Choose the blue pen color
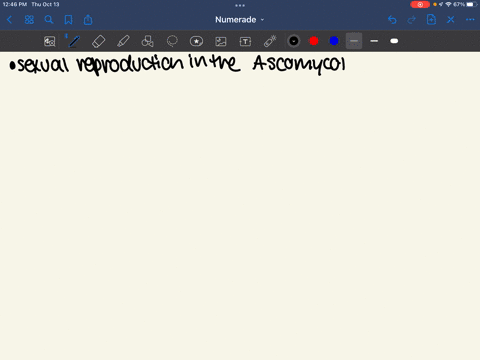The image size is (480, 360). [334, 41]
